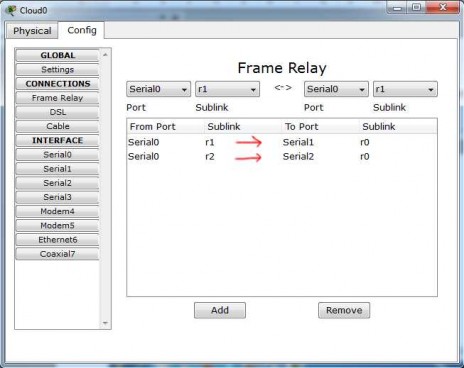The width and height of the screenshot is (464, 368).
Task: Expand the right Sublink dropdown showing r1
Action: pyautogui.click(x=405, y=89)
